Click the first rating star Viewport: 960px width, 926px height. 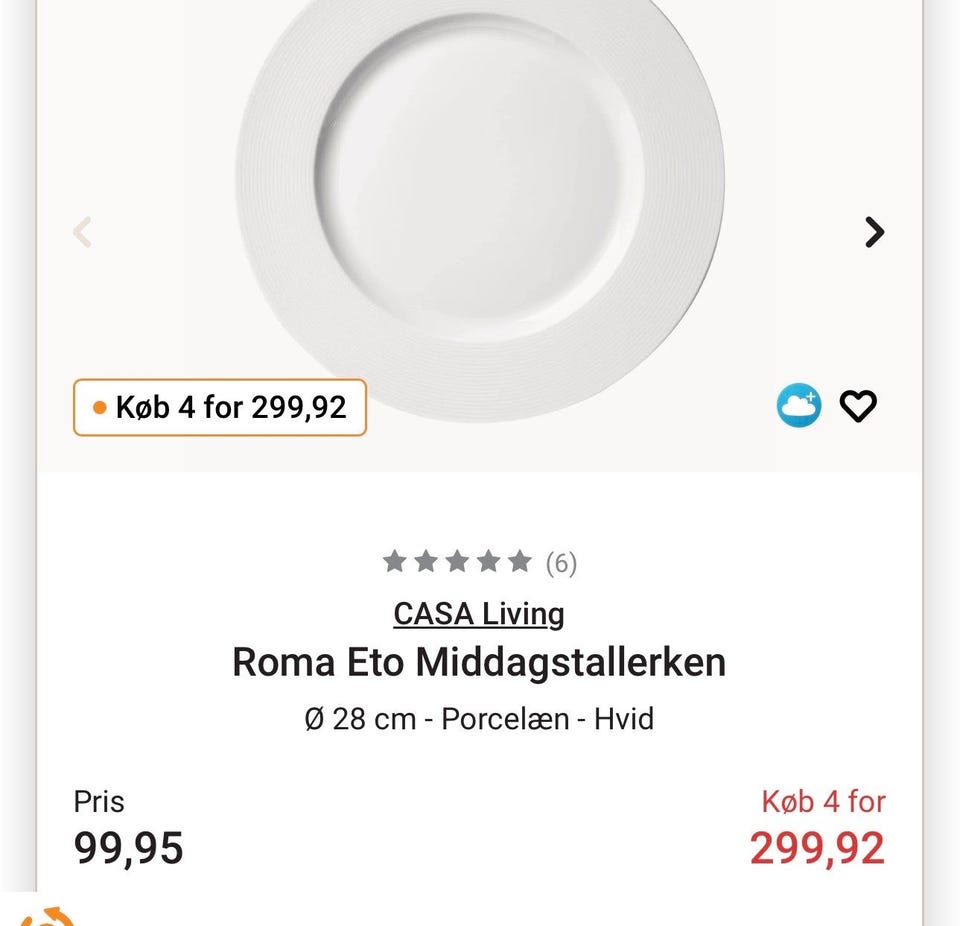click(394, 561)
